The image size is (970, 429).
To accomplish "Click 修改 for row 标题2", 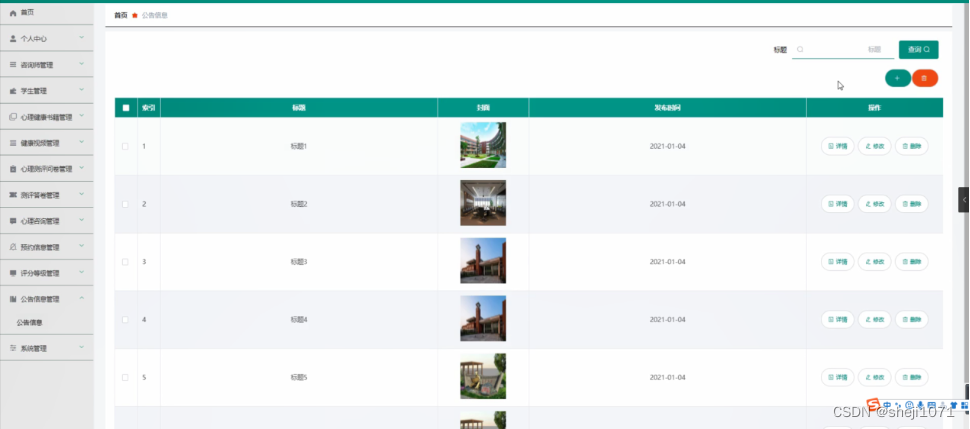I will tap(875, 204).
